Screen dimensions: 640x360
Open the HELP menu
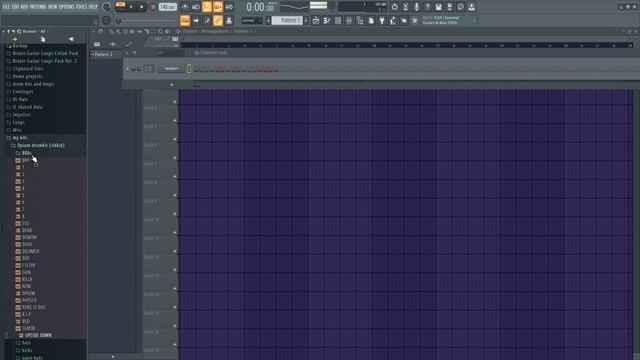click(x=93, y=7)
